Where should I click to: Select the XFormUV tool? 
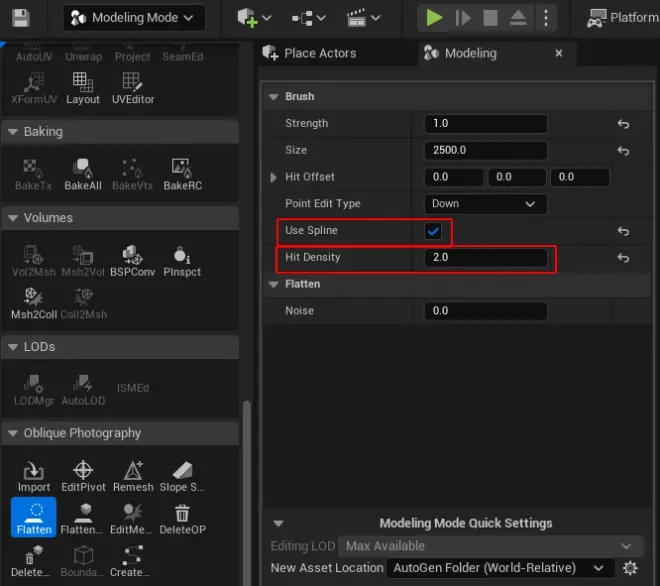pyautogui.click(x=34, y=88)
